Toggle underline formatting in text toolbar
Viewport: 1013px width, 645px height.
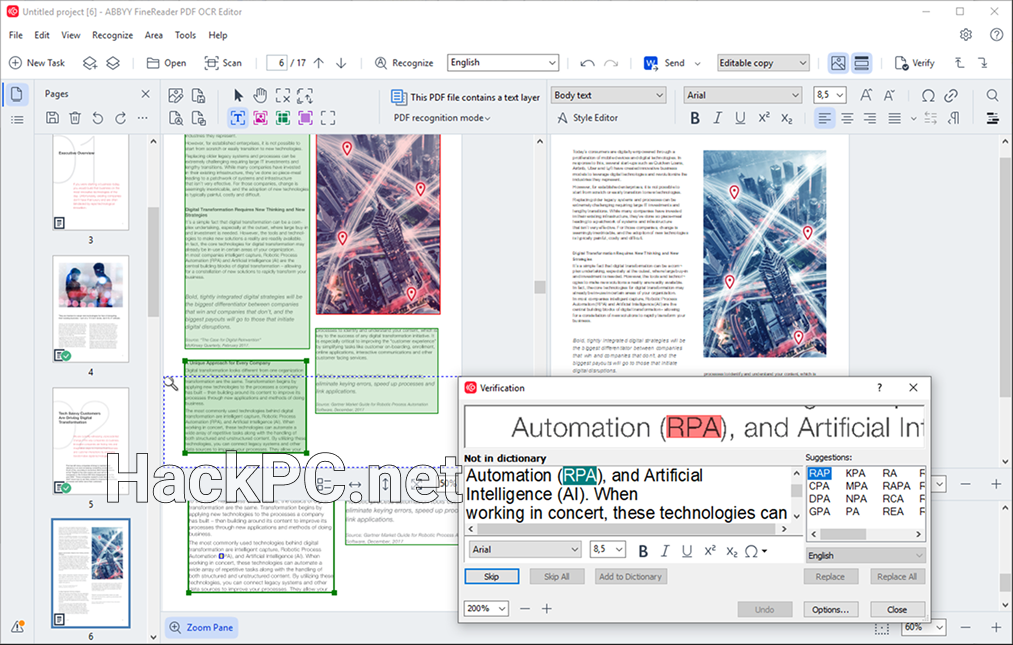pos(740,118)
